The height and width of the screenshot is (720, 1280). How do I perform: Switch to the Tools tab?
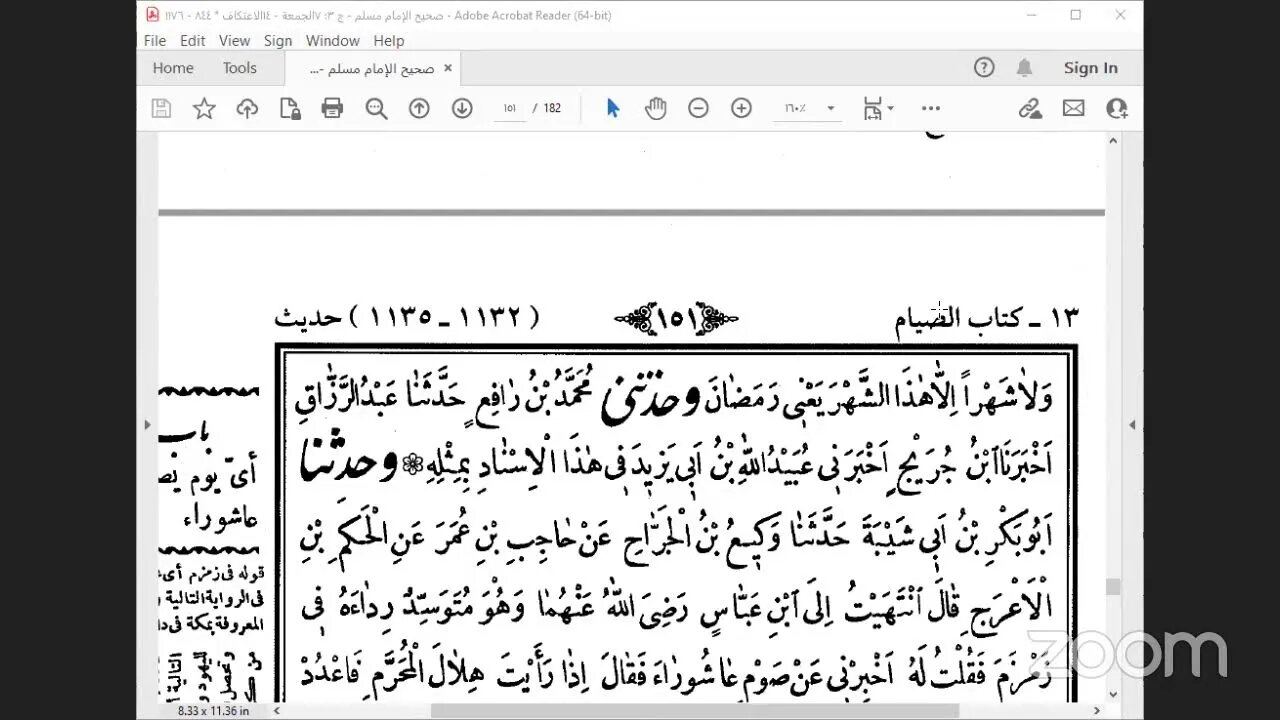click(x=240, y=68)
